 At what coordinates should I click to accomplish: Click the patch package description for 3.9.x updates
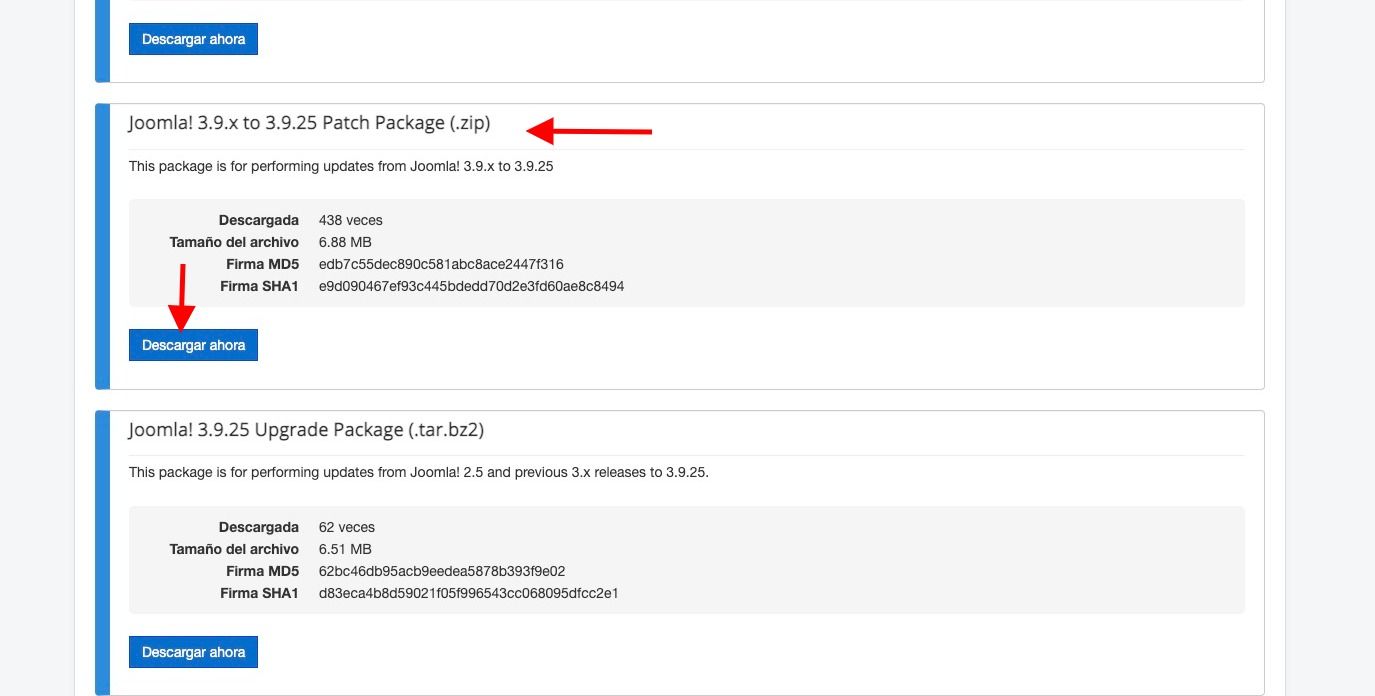[x=341, y=167]
